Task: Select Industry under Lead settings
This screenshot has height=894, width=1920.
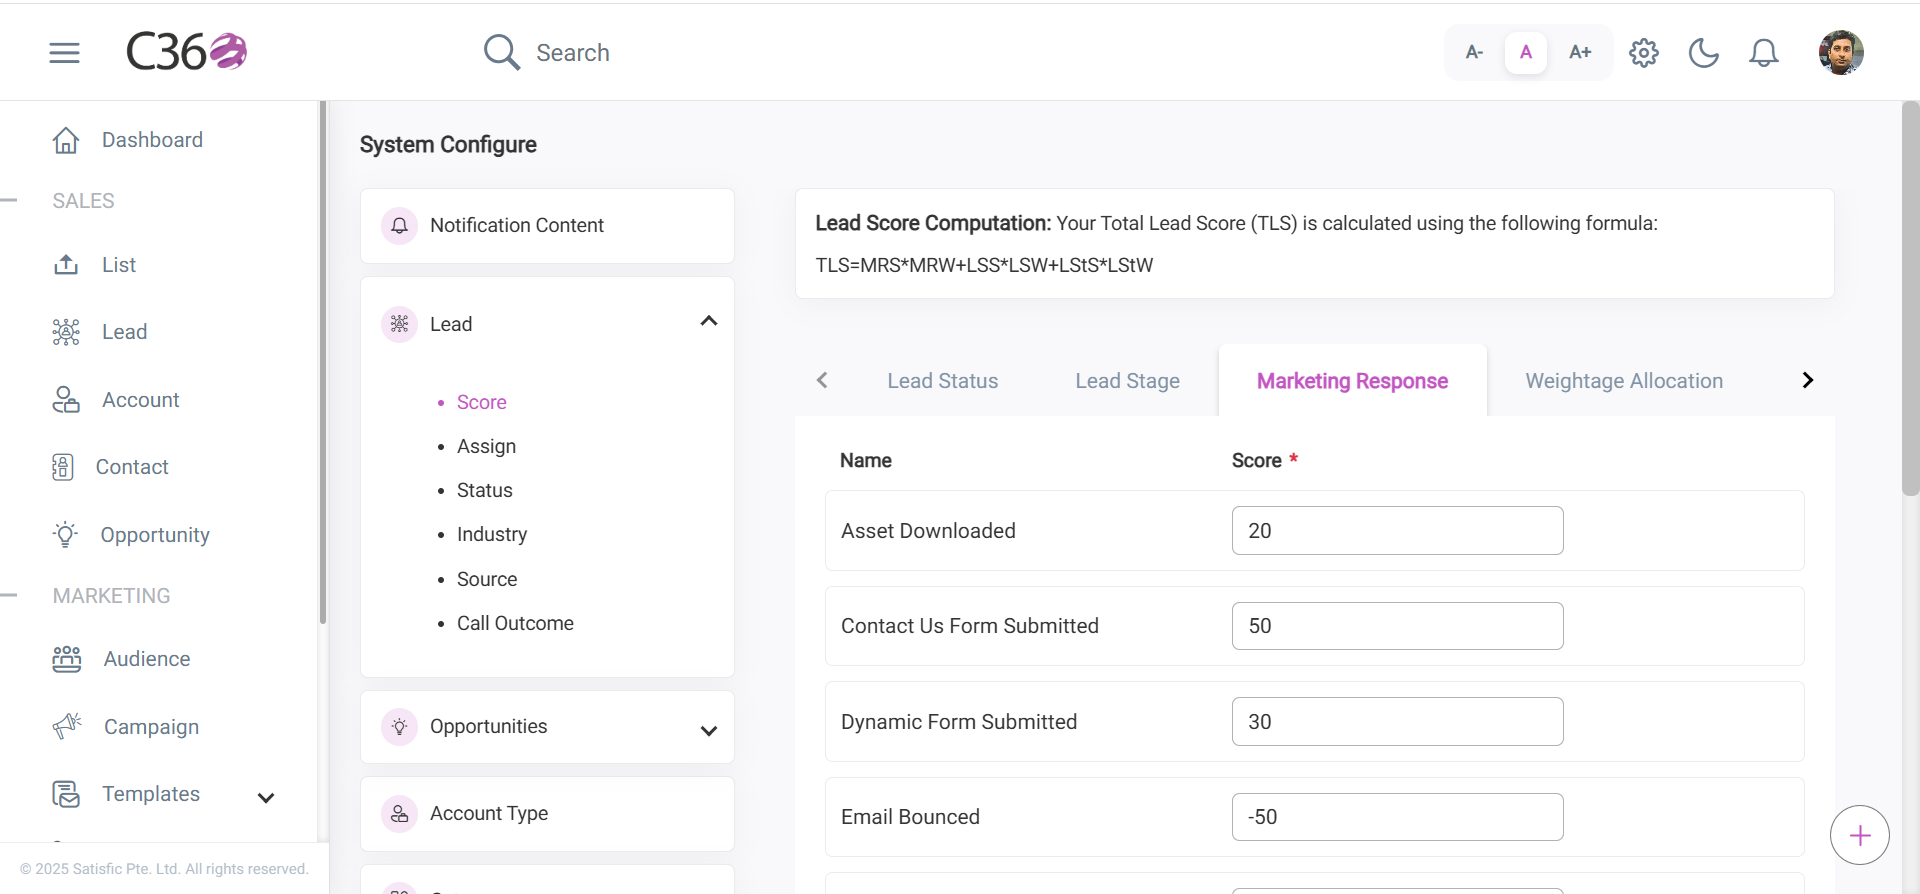Action: tap(492, 534)
